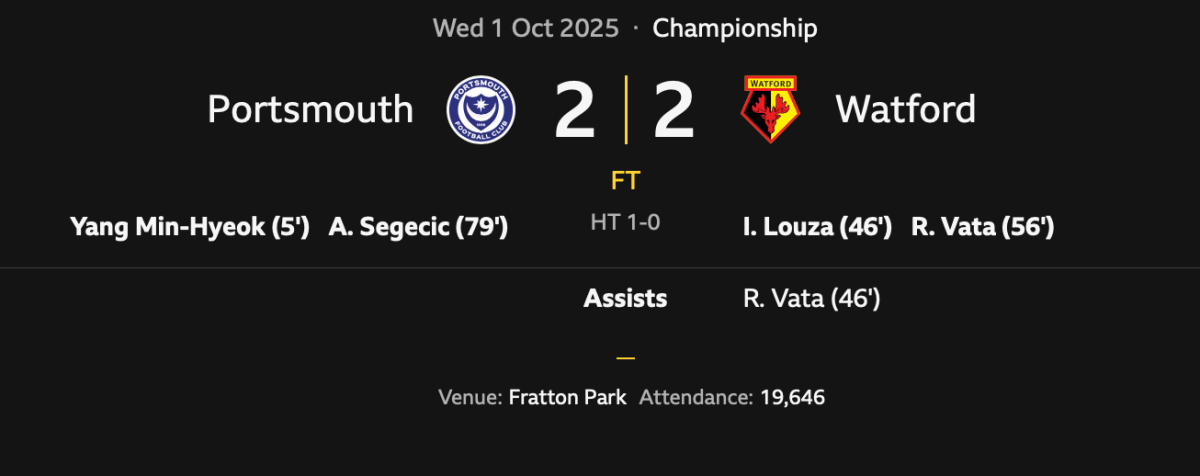The height and width of the screenshot is (476, 1200).
Task: Click the yellow divider between scores
Action: click(626, 109)
